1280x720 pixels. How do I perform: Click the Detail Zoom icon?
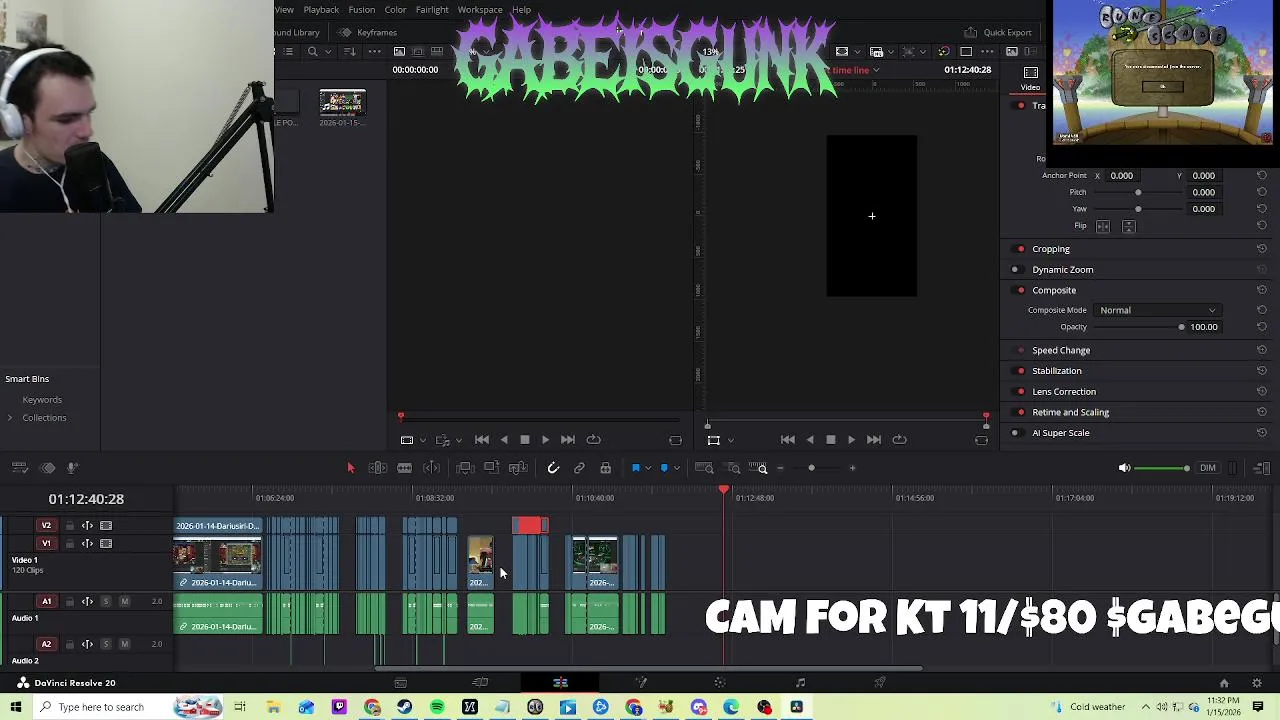click(733, 468)
